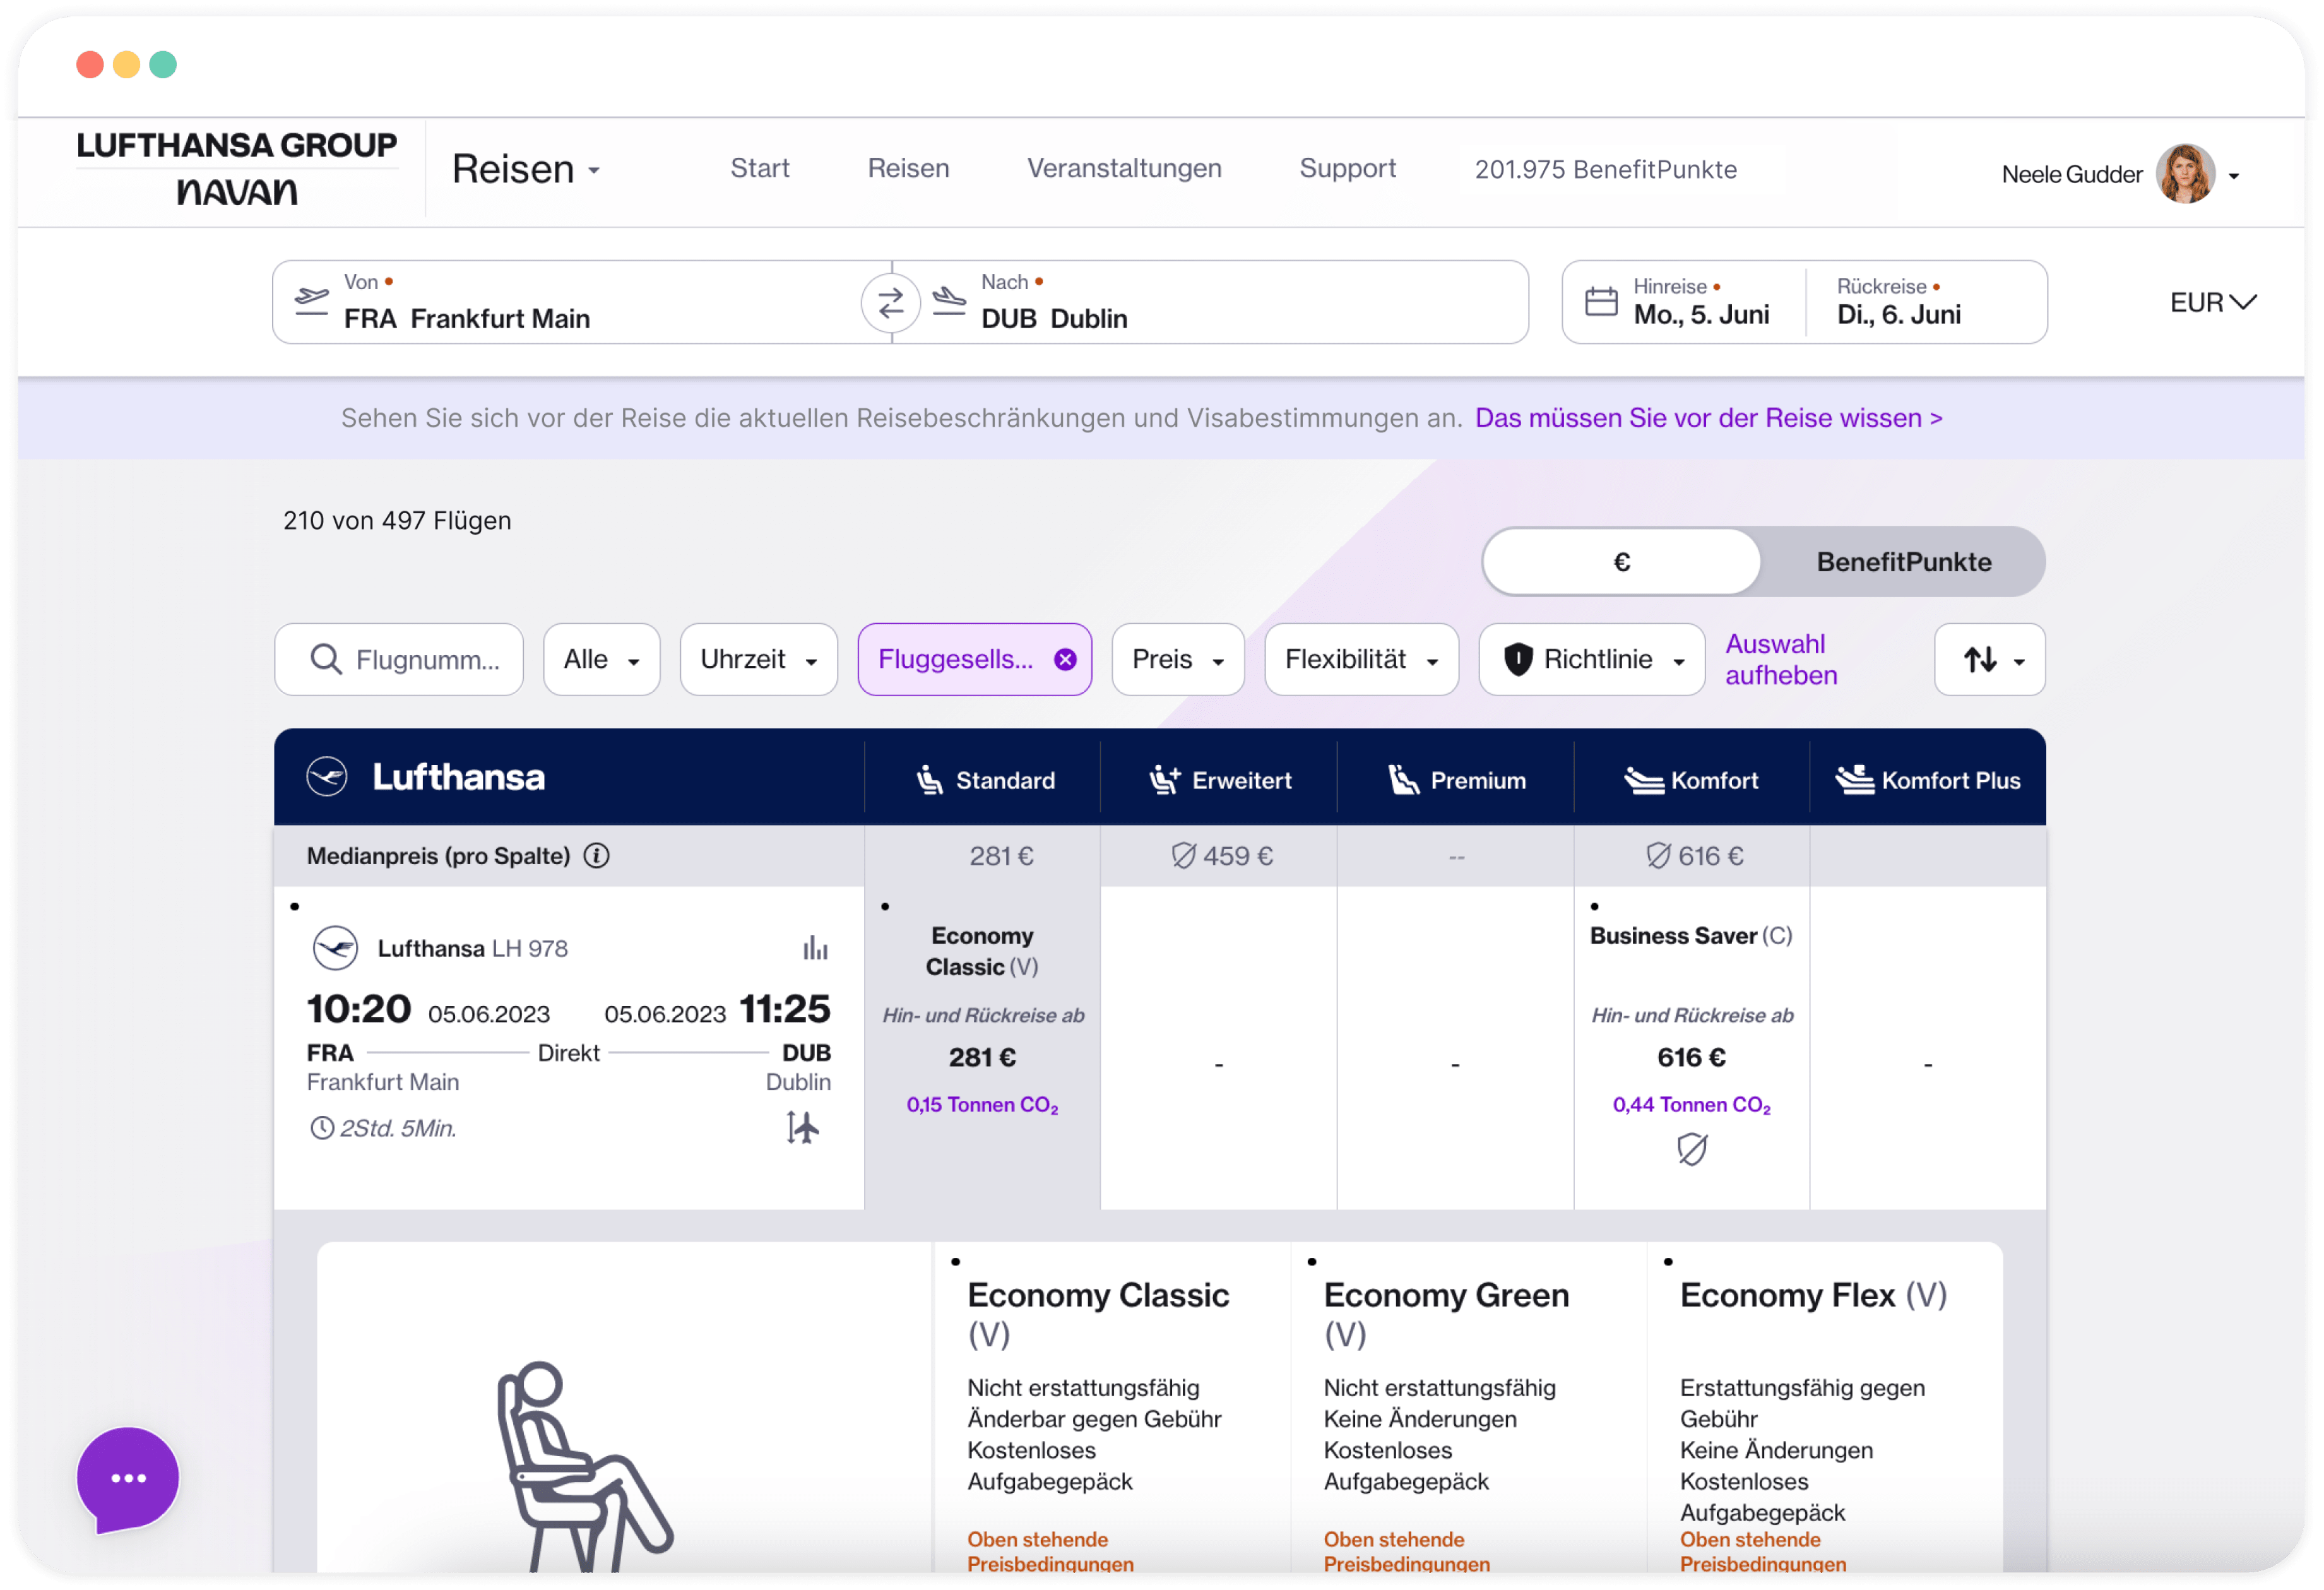Select Economy Classic fare for 281 €
The image size is (2324, 1590).
(x=982, y=1047)
